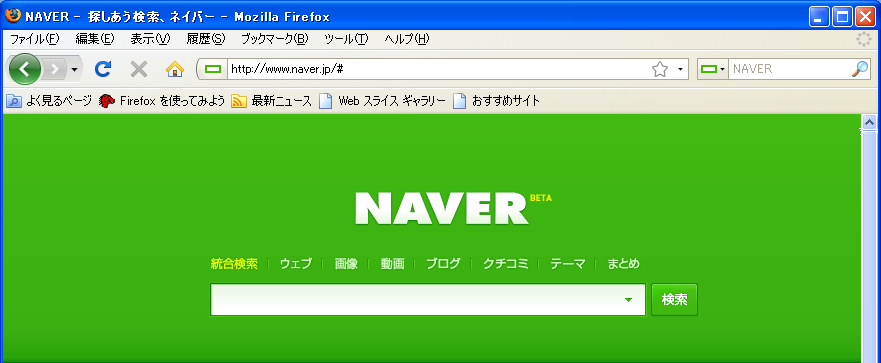Viewport: 881px width, 363px height.
Task: Click the Firefox icon in title bar
Action: [x=13, y=16]
